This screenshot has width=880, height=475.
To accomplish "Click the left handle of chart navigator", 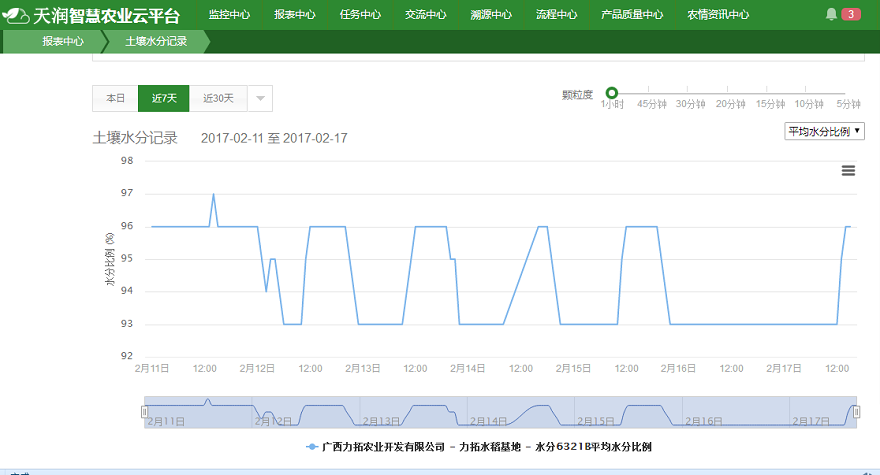I will pos(145,411).
